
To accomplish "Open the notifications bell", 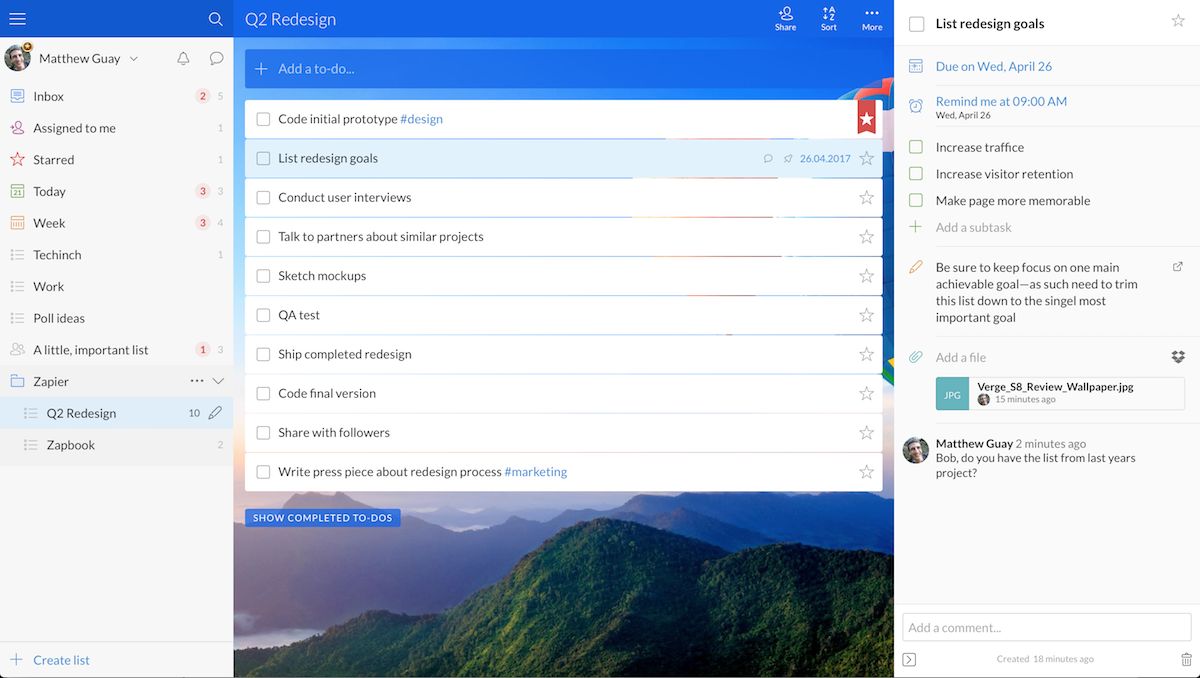I will [x=183, y=59].
